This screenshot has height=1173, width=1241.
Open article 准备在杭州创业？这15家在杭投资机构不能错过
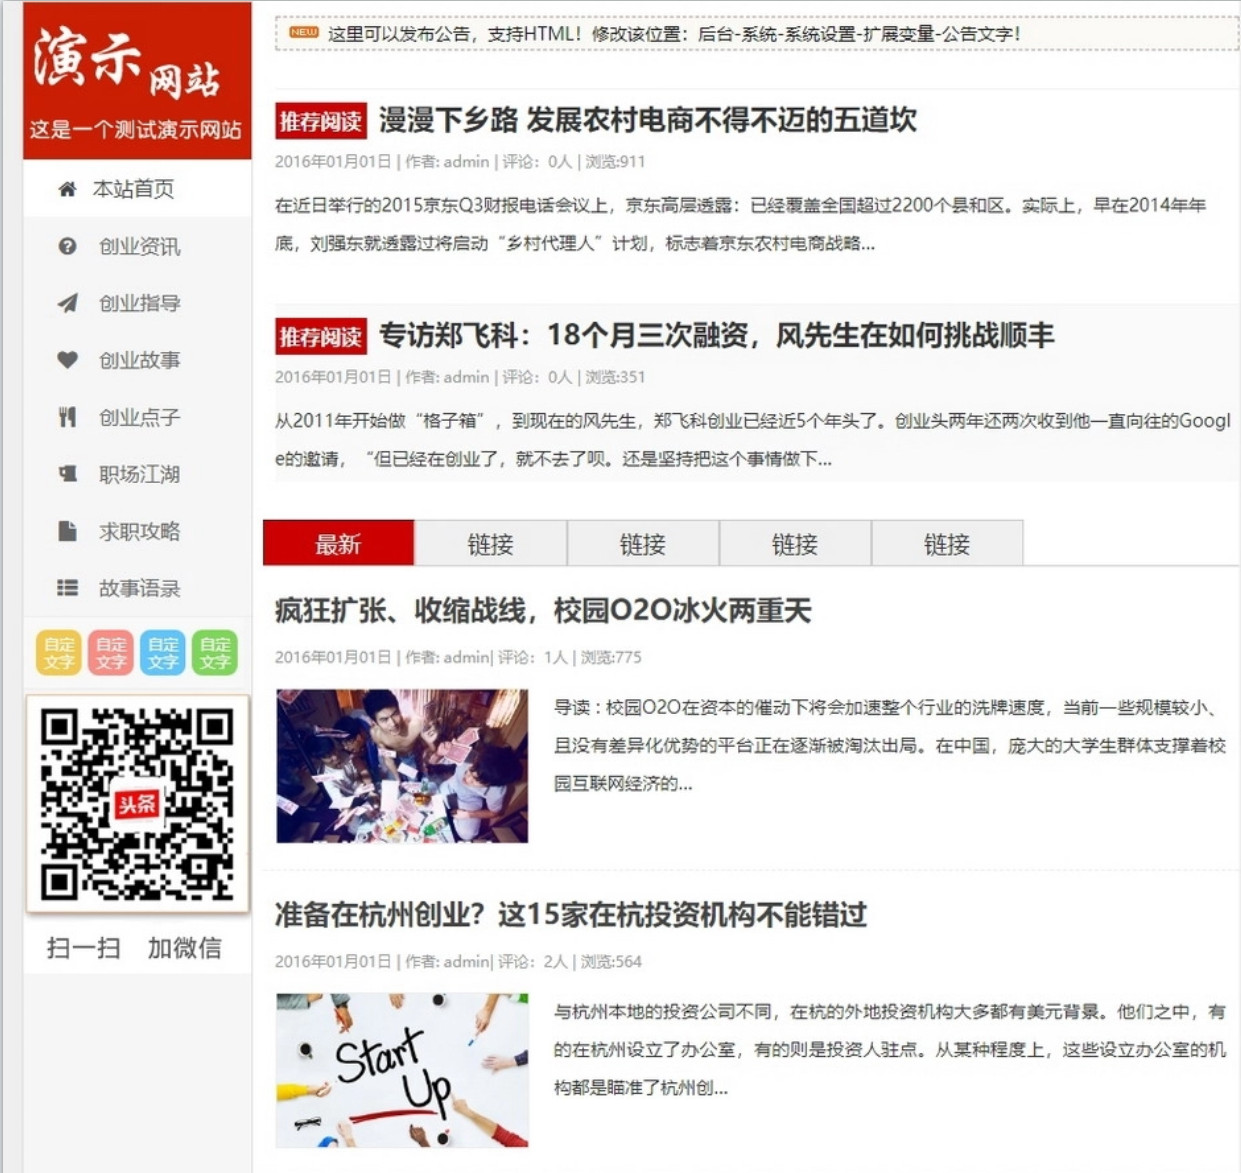(x=571, y=915)
